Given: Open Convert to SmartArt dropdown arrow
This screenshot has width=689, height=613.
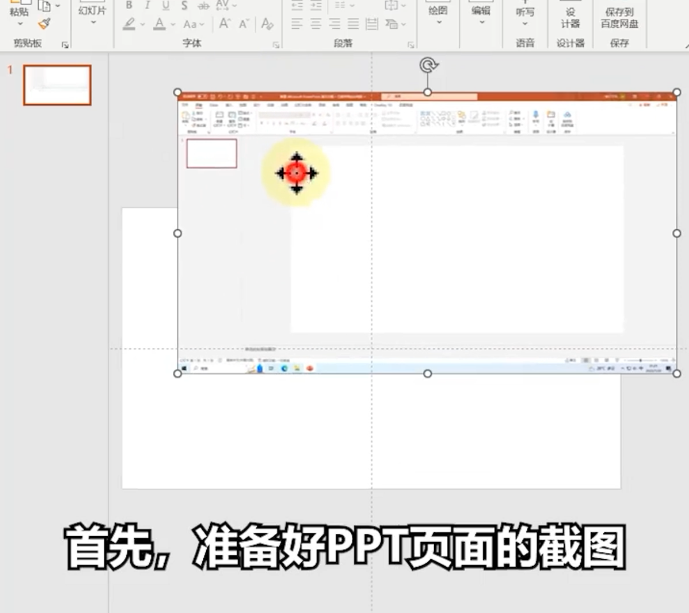Looking at the screenshot, I should click(x=403, y=25).
